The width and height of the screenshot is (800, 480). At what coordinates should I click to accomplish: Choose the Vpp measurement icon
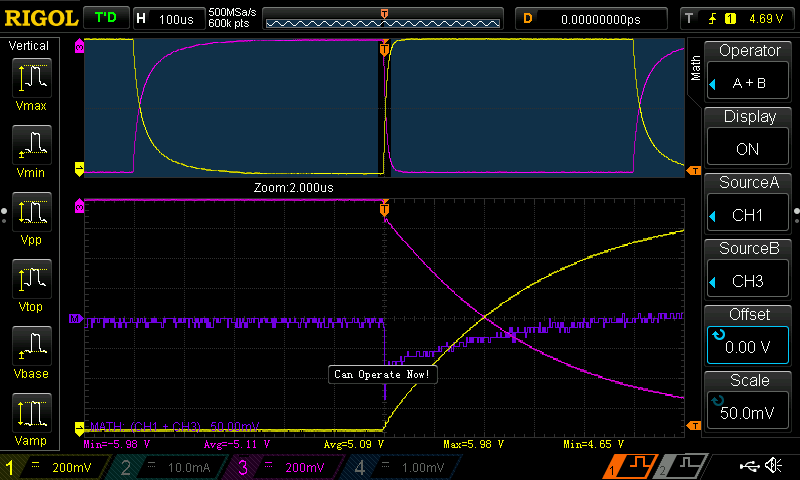coord(35,219)
